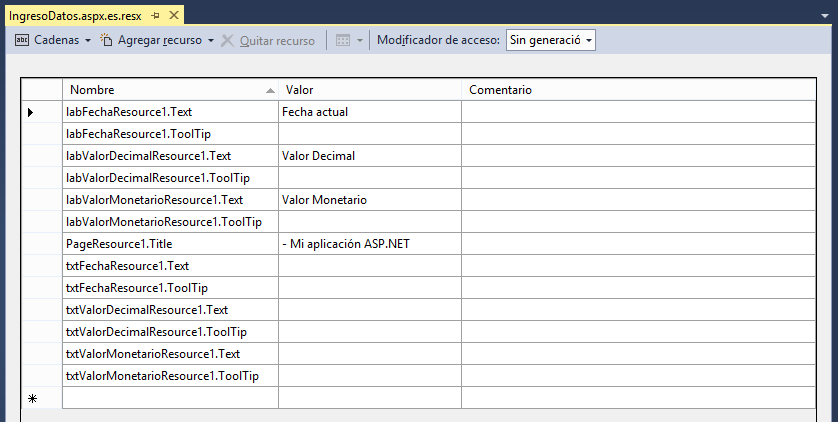838x422 pixels.
Task: Select the Fecha actual value cell
Action: coord(370,112)
